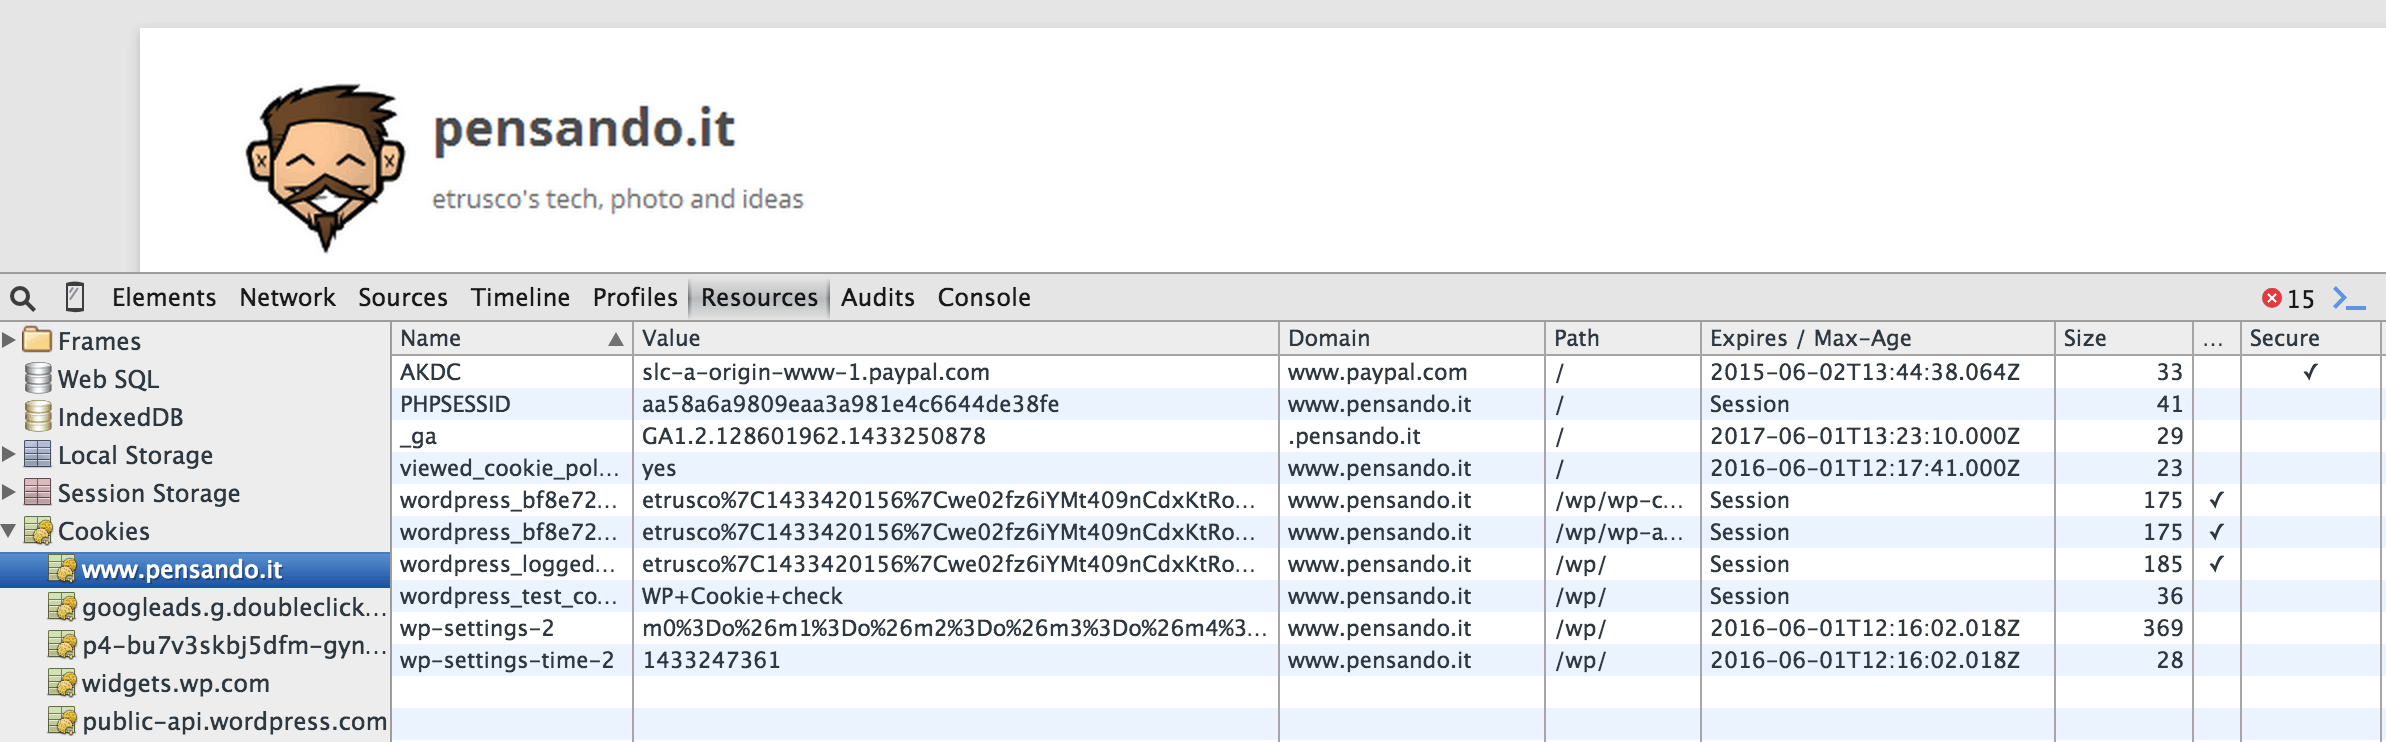The width and height of the screenshot is (2386, 742).
Task: Click value slc-a-origin-www-1.paypal.com
Action: [815, 372]
